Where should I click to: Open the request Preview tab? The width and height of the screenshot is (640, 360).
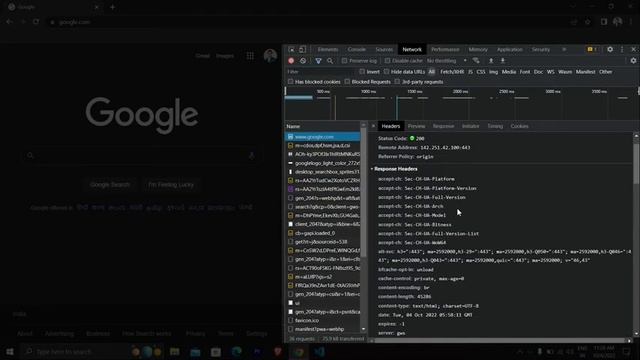[416, 126]
